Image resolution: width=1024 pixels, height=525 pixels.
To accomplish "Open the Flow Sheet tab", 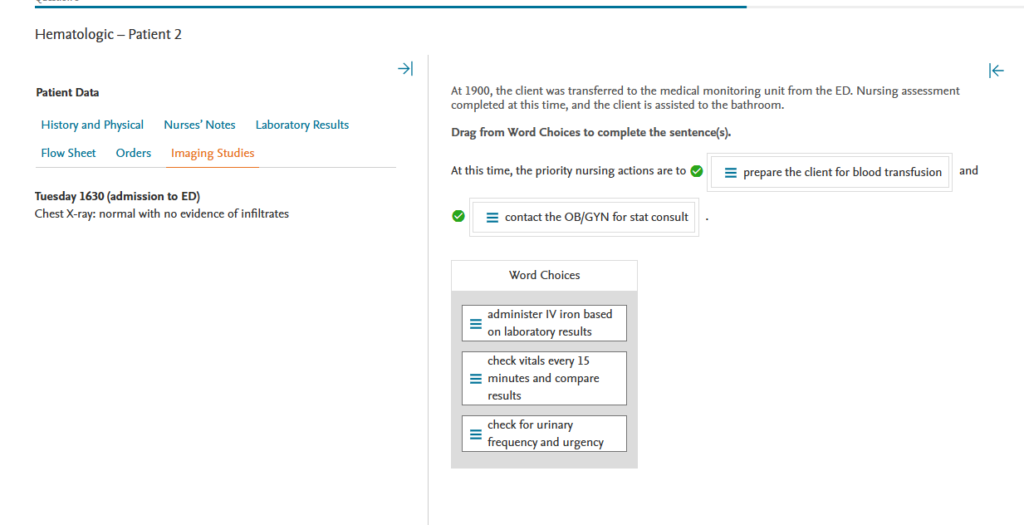I will (x=68, y=153).
